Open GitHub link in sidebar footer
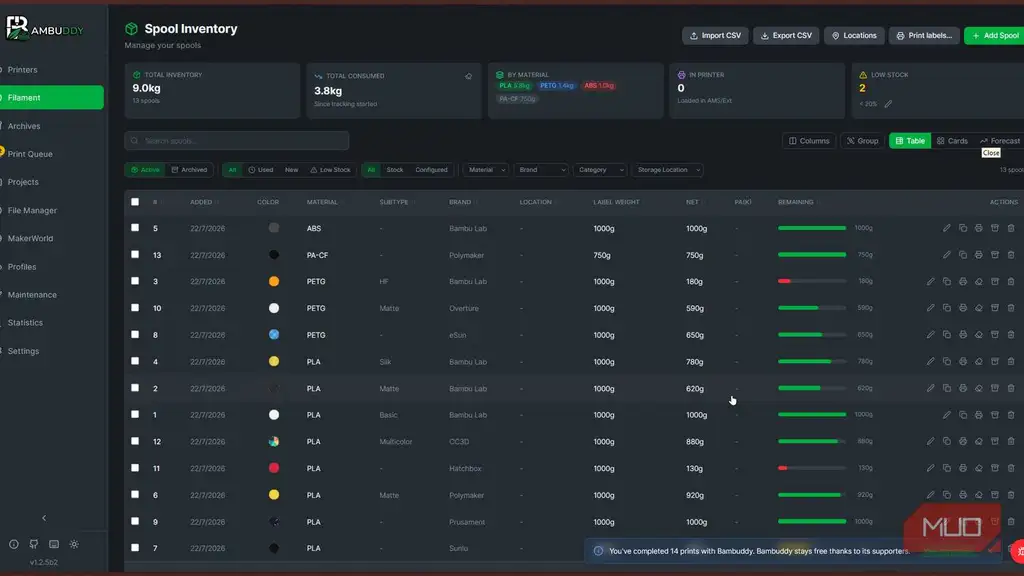 [x=33, y=544]
